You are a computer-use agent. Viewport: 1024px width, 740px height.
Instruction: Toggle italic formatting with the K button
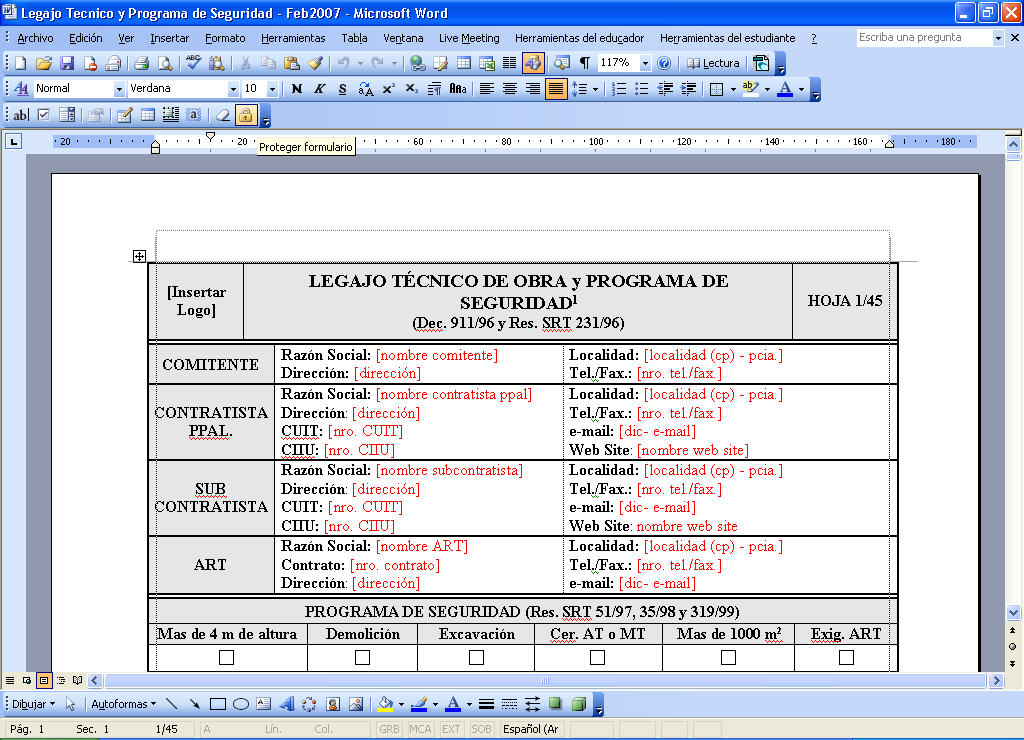(x=319, y=89)
